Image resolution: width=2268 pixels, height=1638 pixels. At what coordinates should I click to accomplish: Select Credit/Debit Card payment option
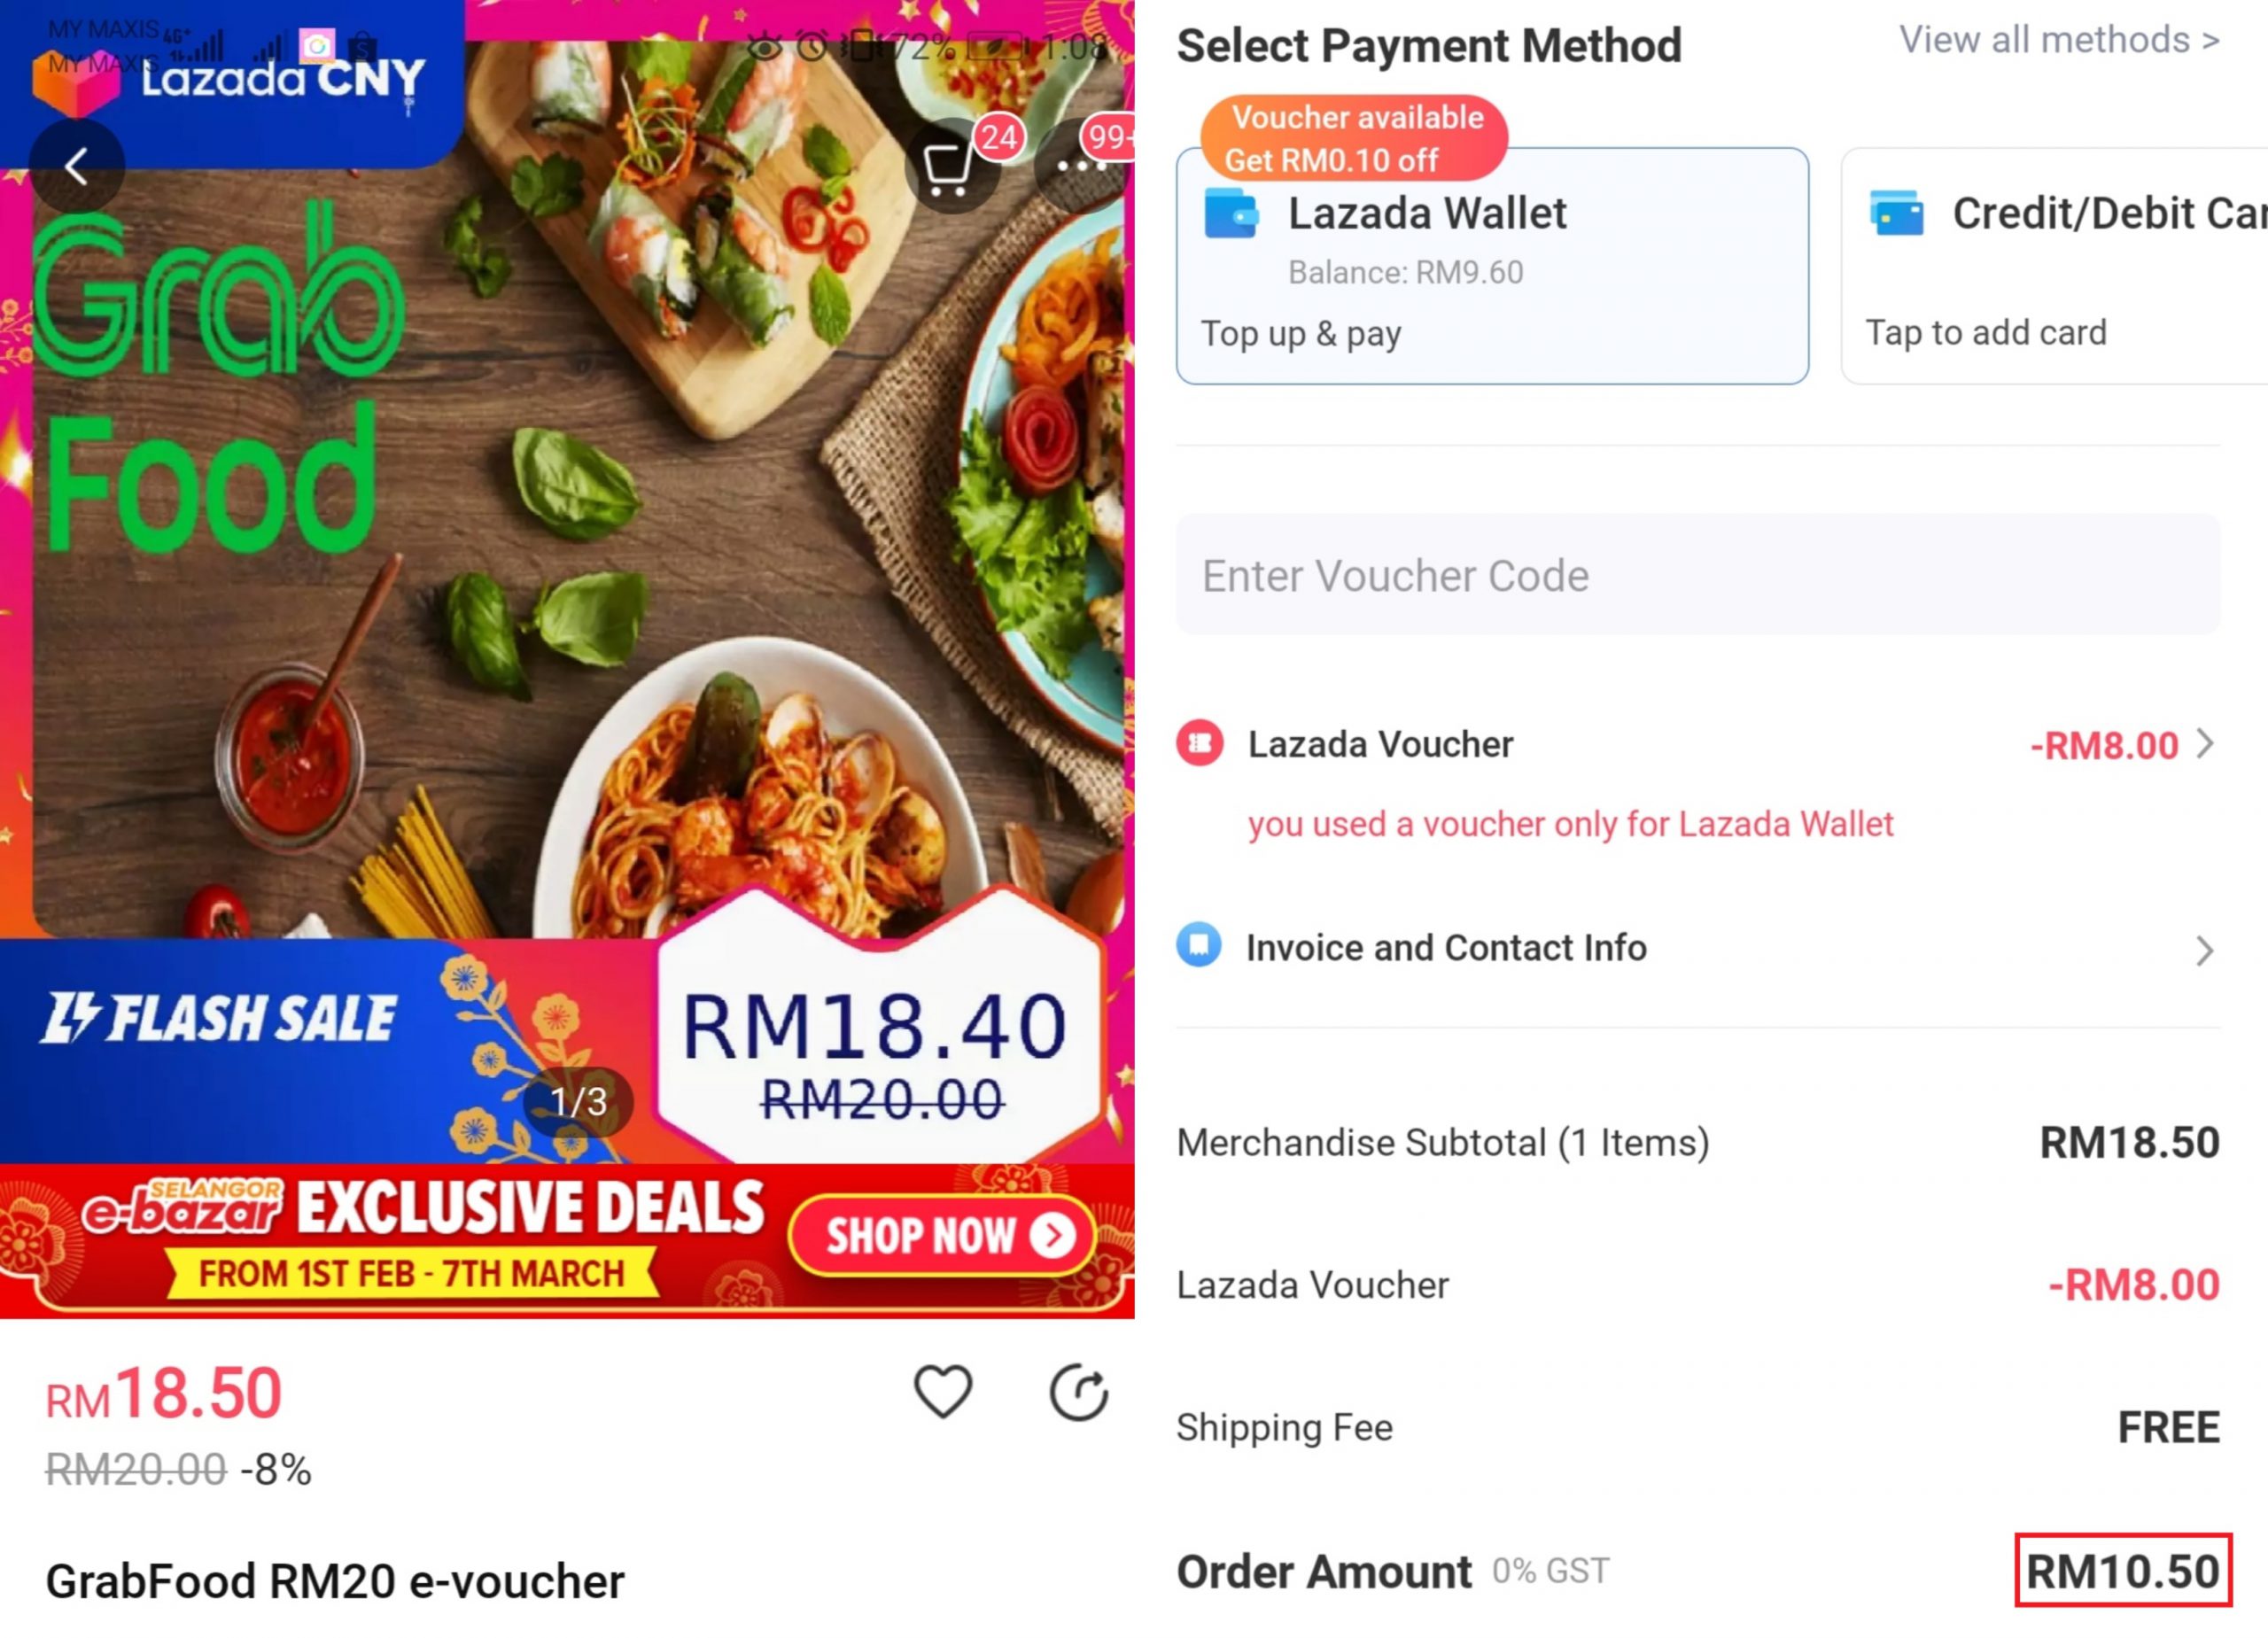2054,266
